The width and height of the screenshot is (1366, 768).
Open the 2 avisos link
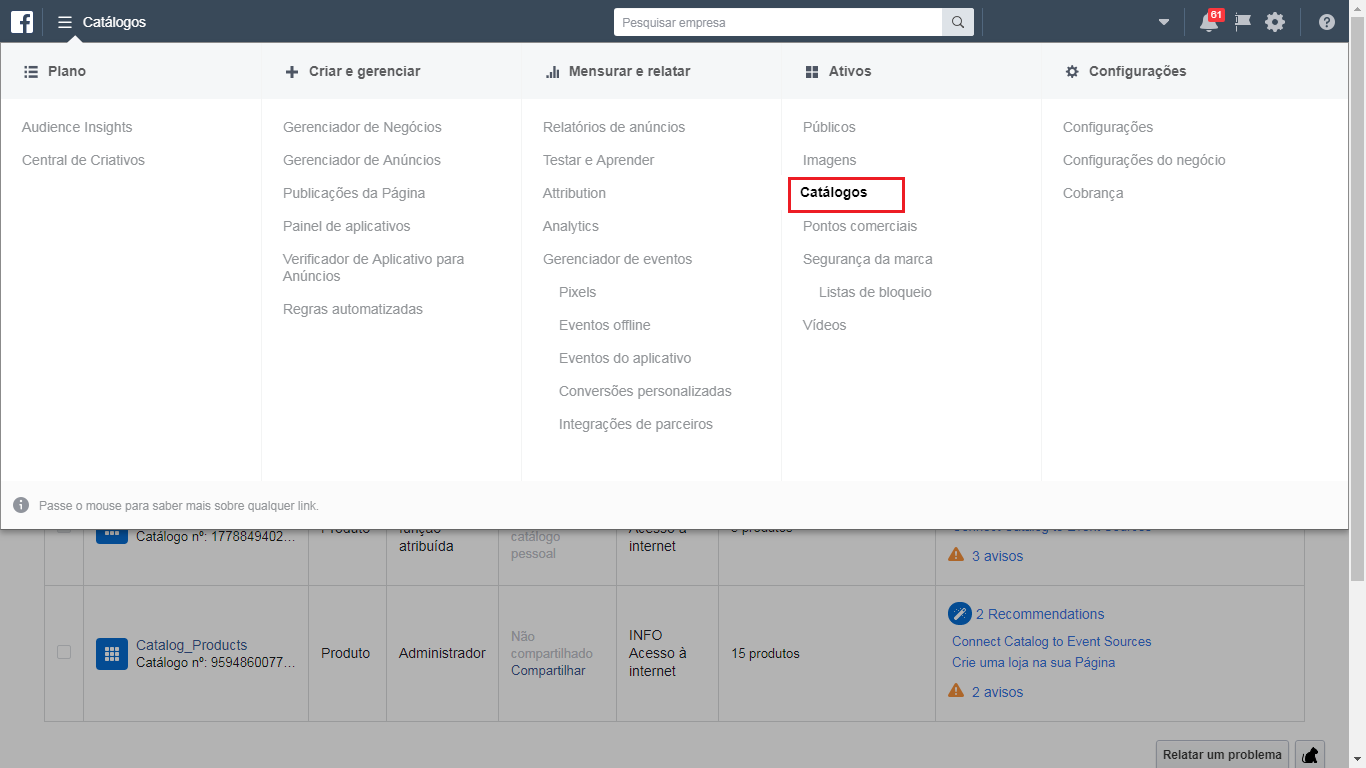tap(998, 692)
